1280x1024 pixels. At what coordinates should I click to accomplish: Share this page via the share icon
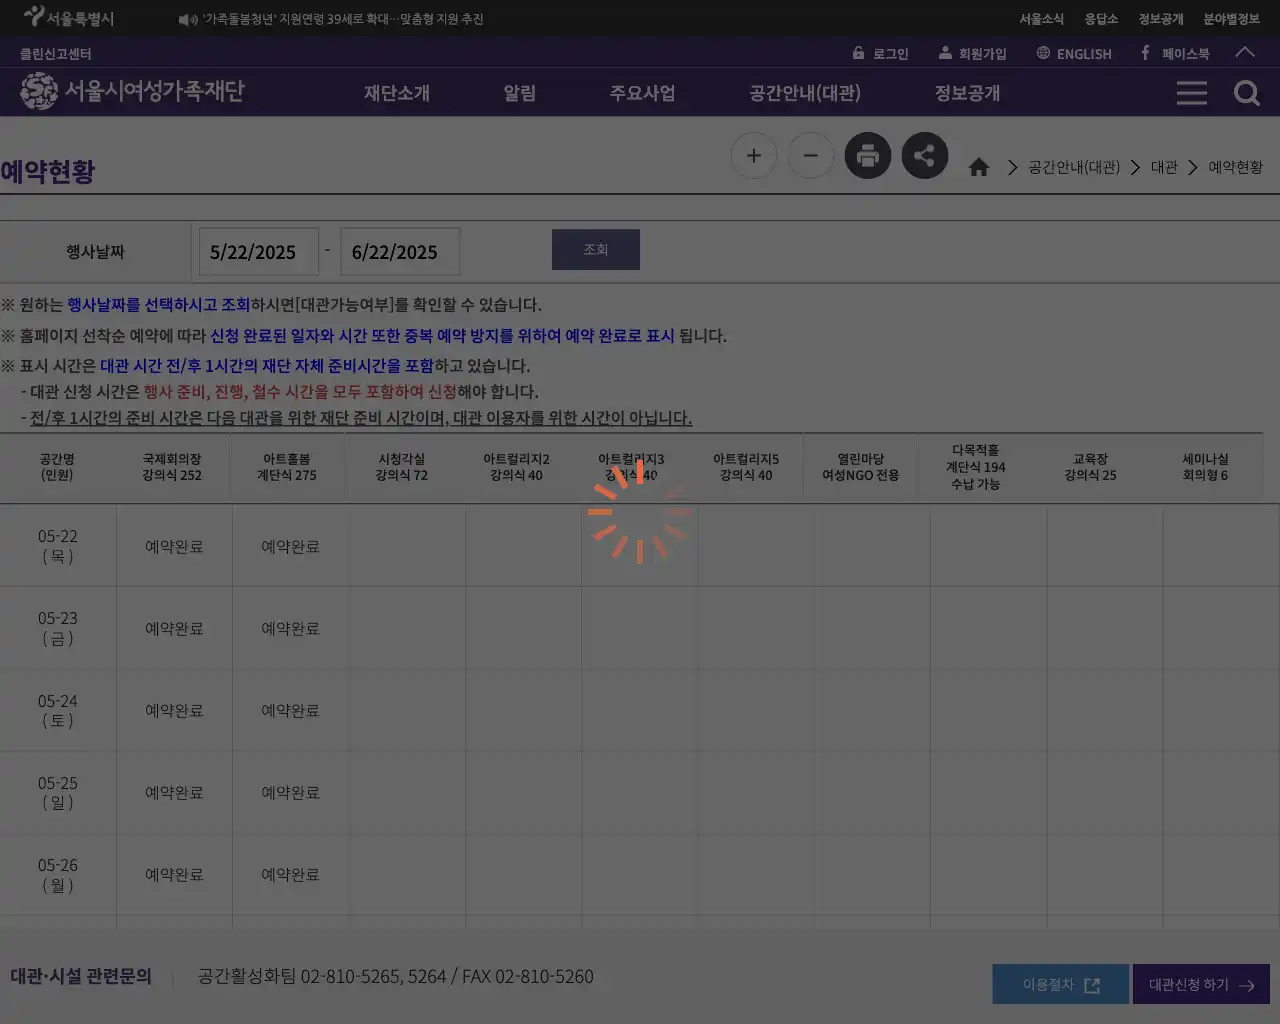click(x=924, y=155)
